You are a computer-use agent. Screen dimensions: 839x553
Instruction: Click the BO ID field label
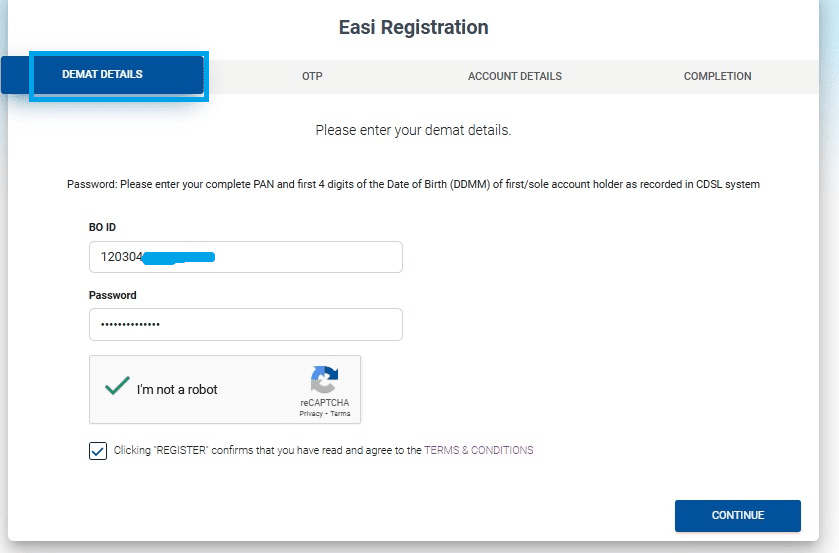103,228
